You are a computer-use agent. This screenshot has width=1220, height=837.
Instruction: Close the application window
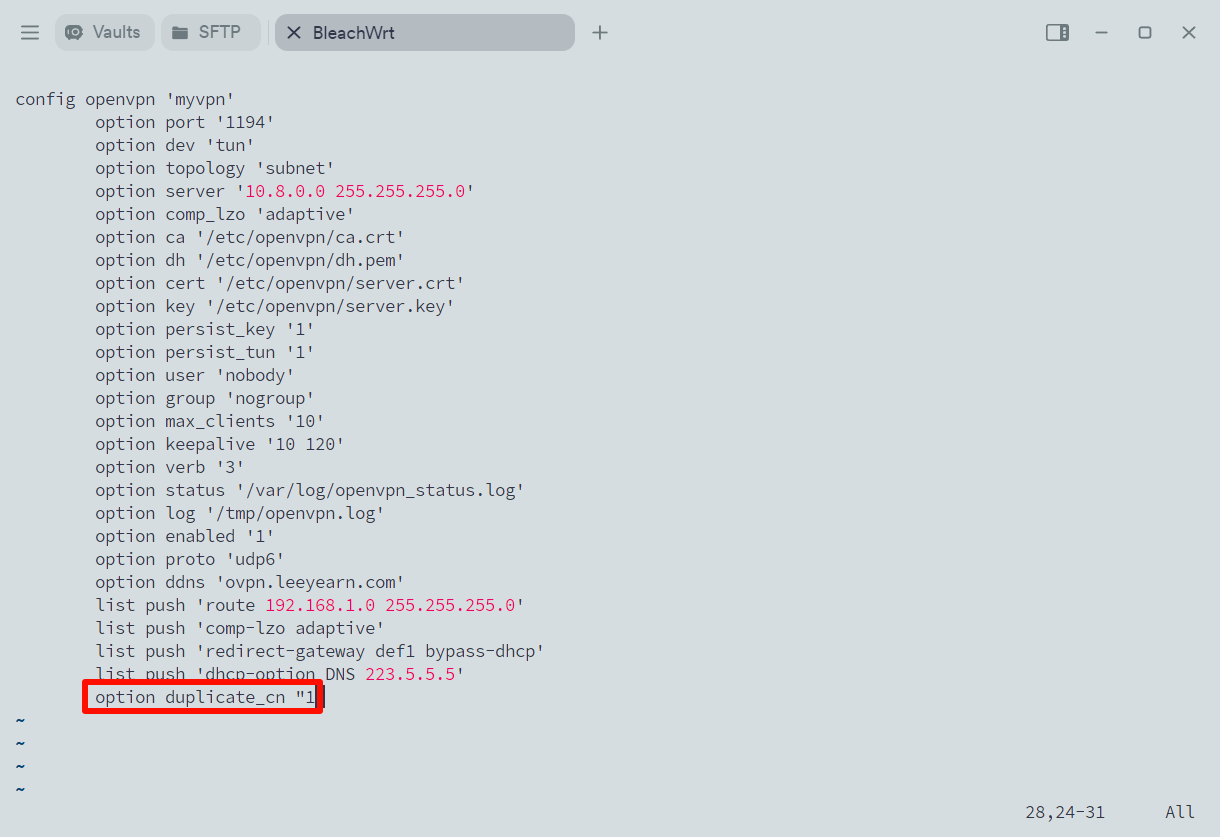click(x=1189, y=33)
